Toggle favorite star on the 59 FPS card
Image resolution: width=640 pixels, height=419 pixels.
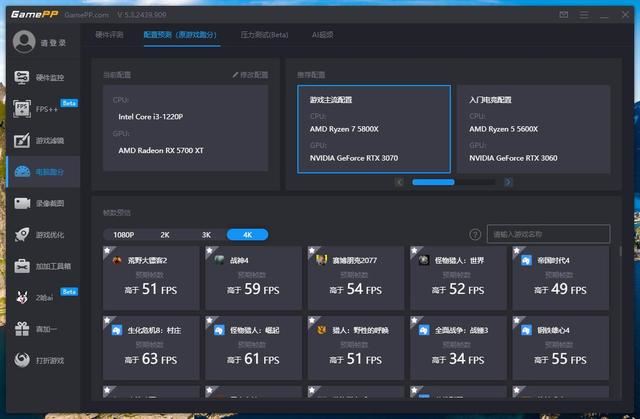[210, 250]
